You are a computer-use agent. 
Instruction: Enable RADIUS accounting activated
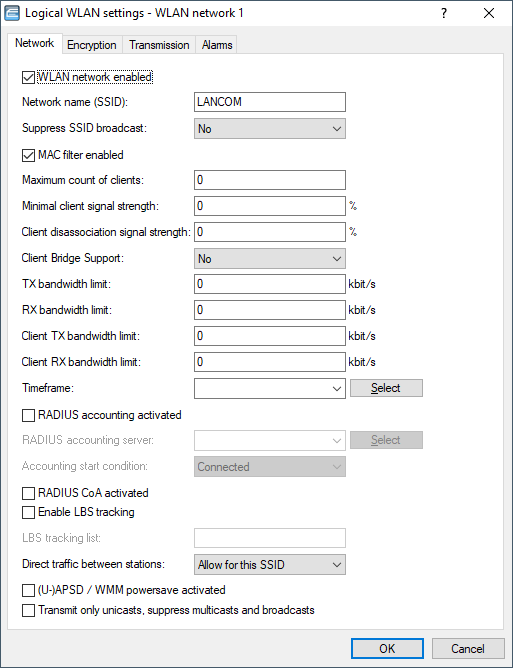29,415
